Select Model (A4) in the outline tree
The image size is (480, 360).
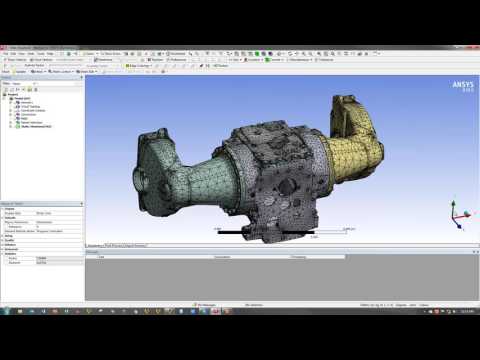[x=23, y=99]
